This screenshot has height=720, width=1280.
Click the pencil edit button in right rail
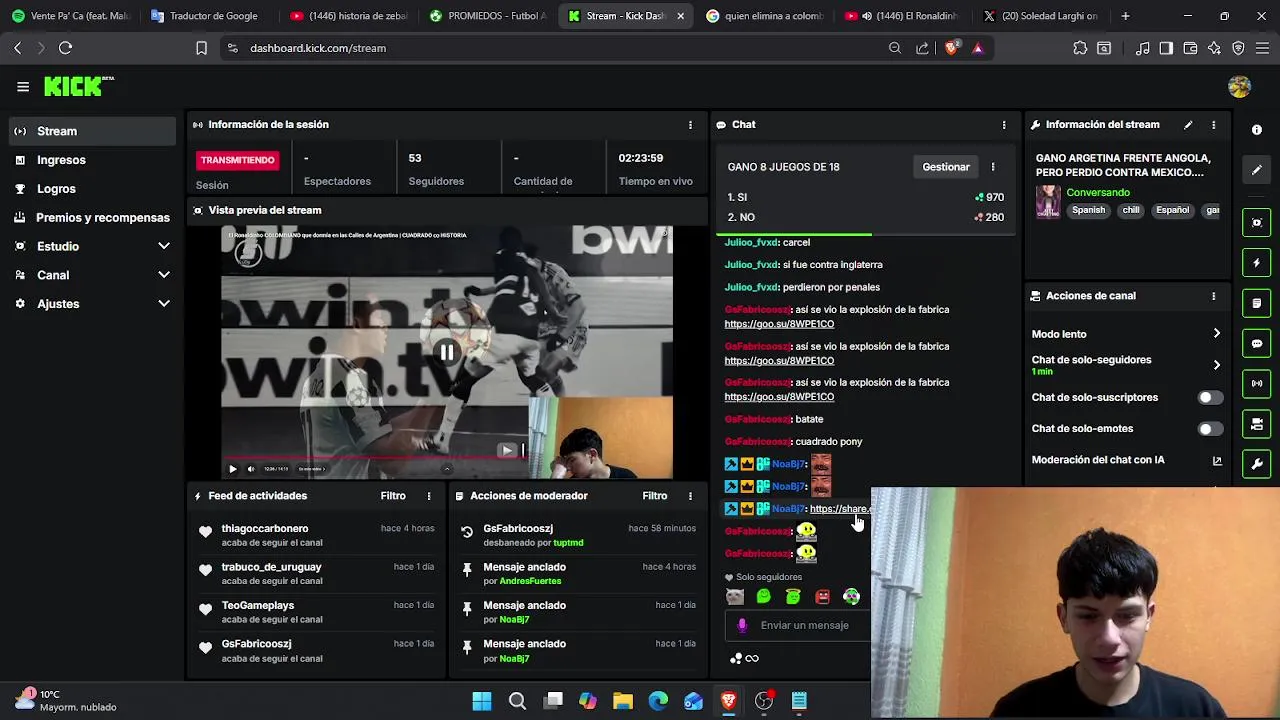(x=1257, y=170)
